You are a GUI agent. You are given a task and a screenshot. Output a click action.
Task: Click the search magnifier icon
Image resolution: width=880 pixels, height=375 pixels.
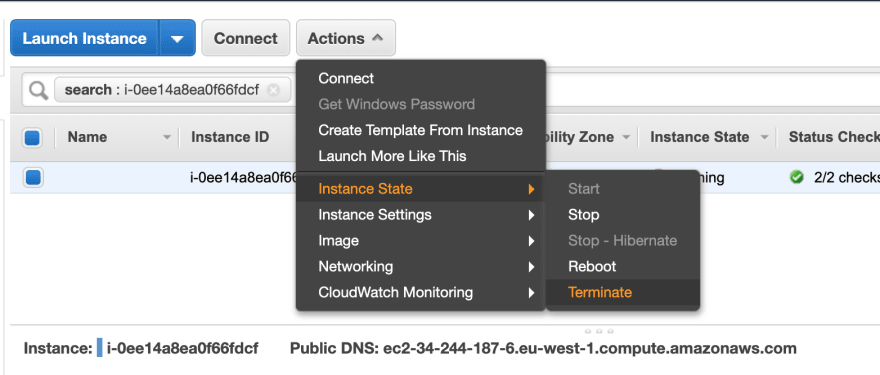click(38, 90)
